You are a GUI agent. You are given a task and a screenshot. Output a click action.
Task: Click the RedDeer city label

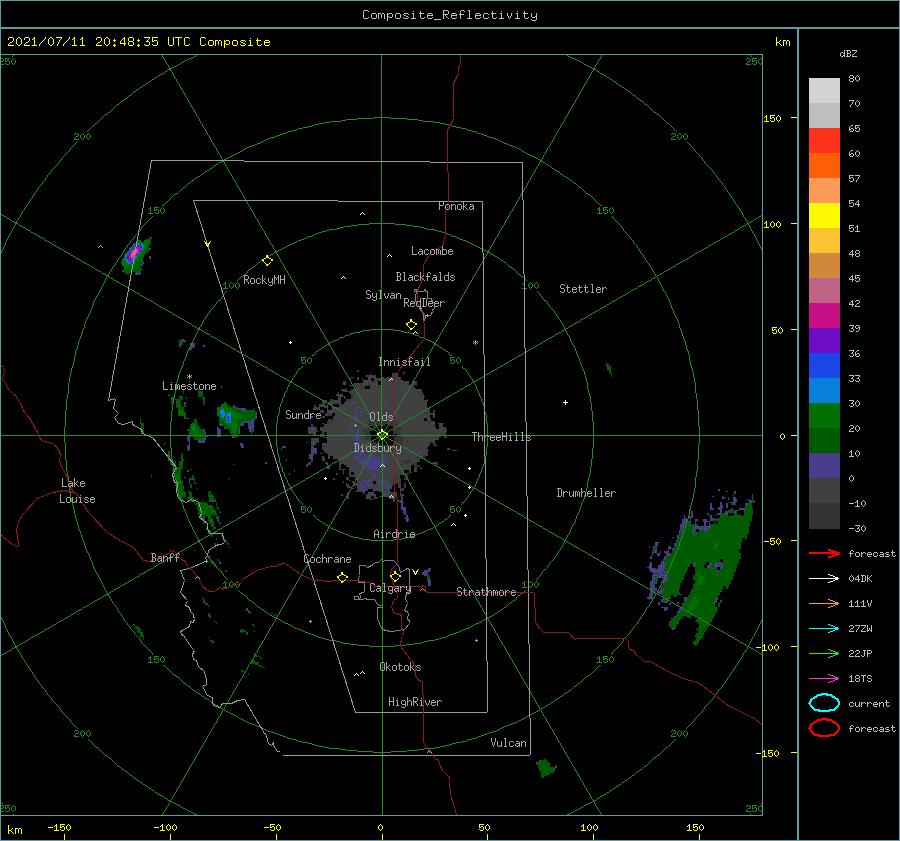tap(424, 303)
